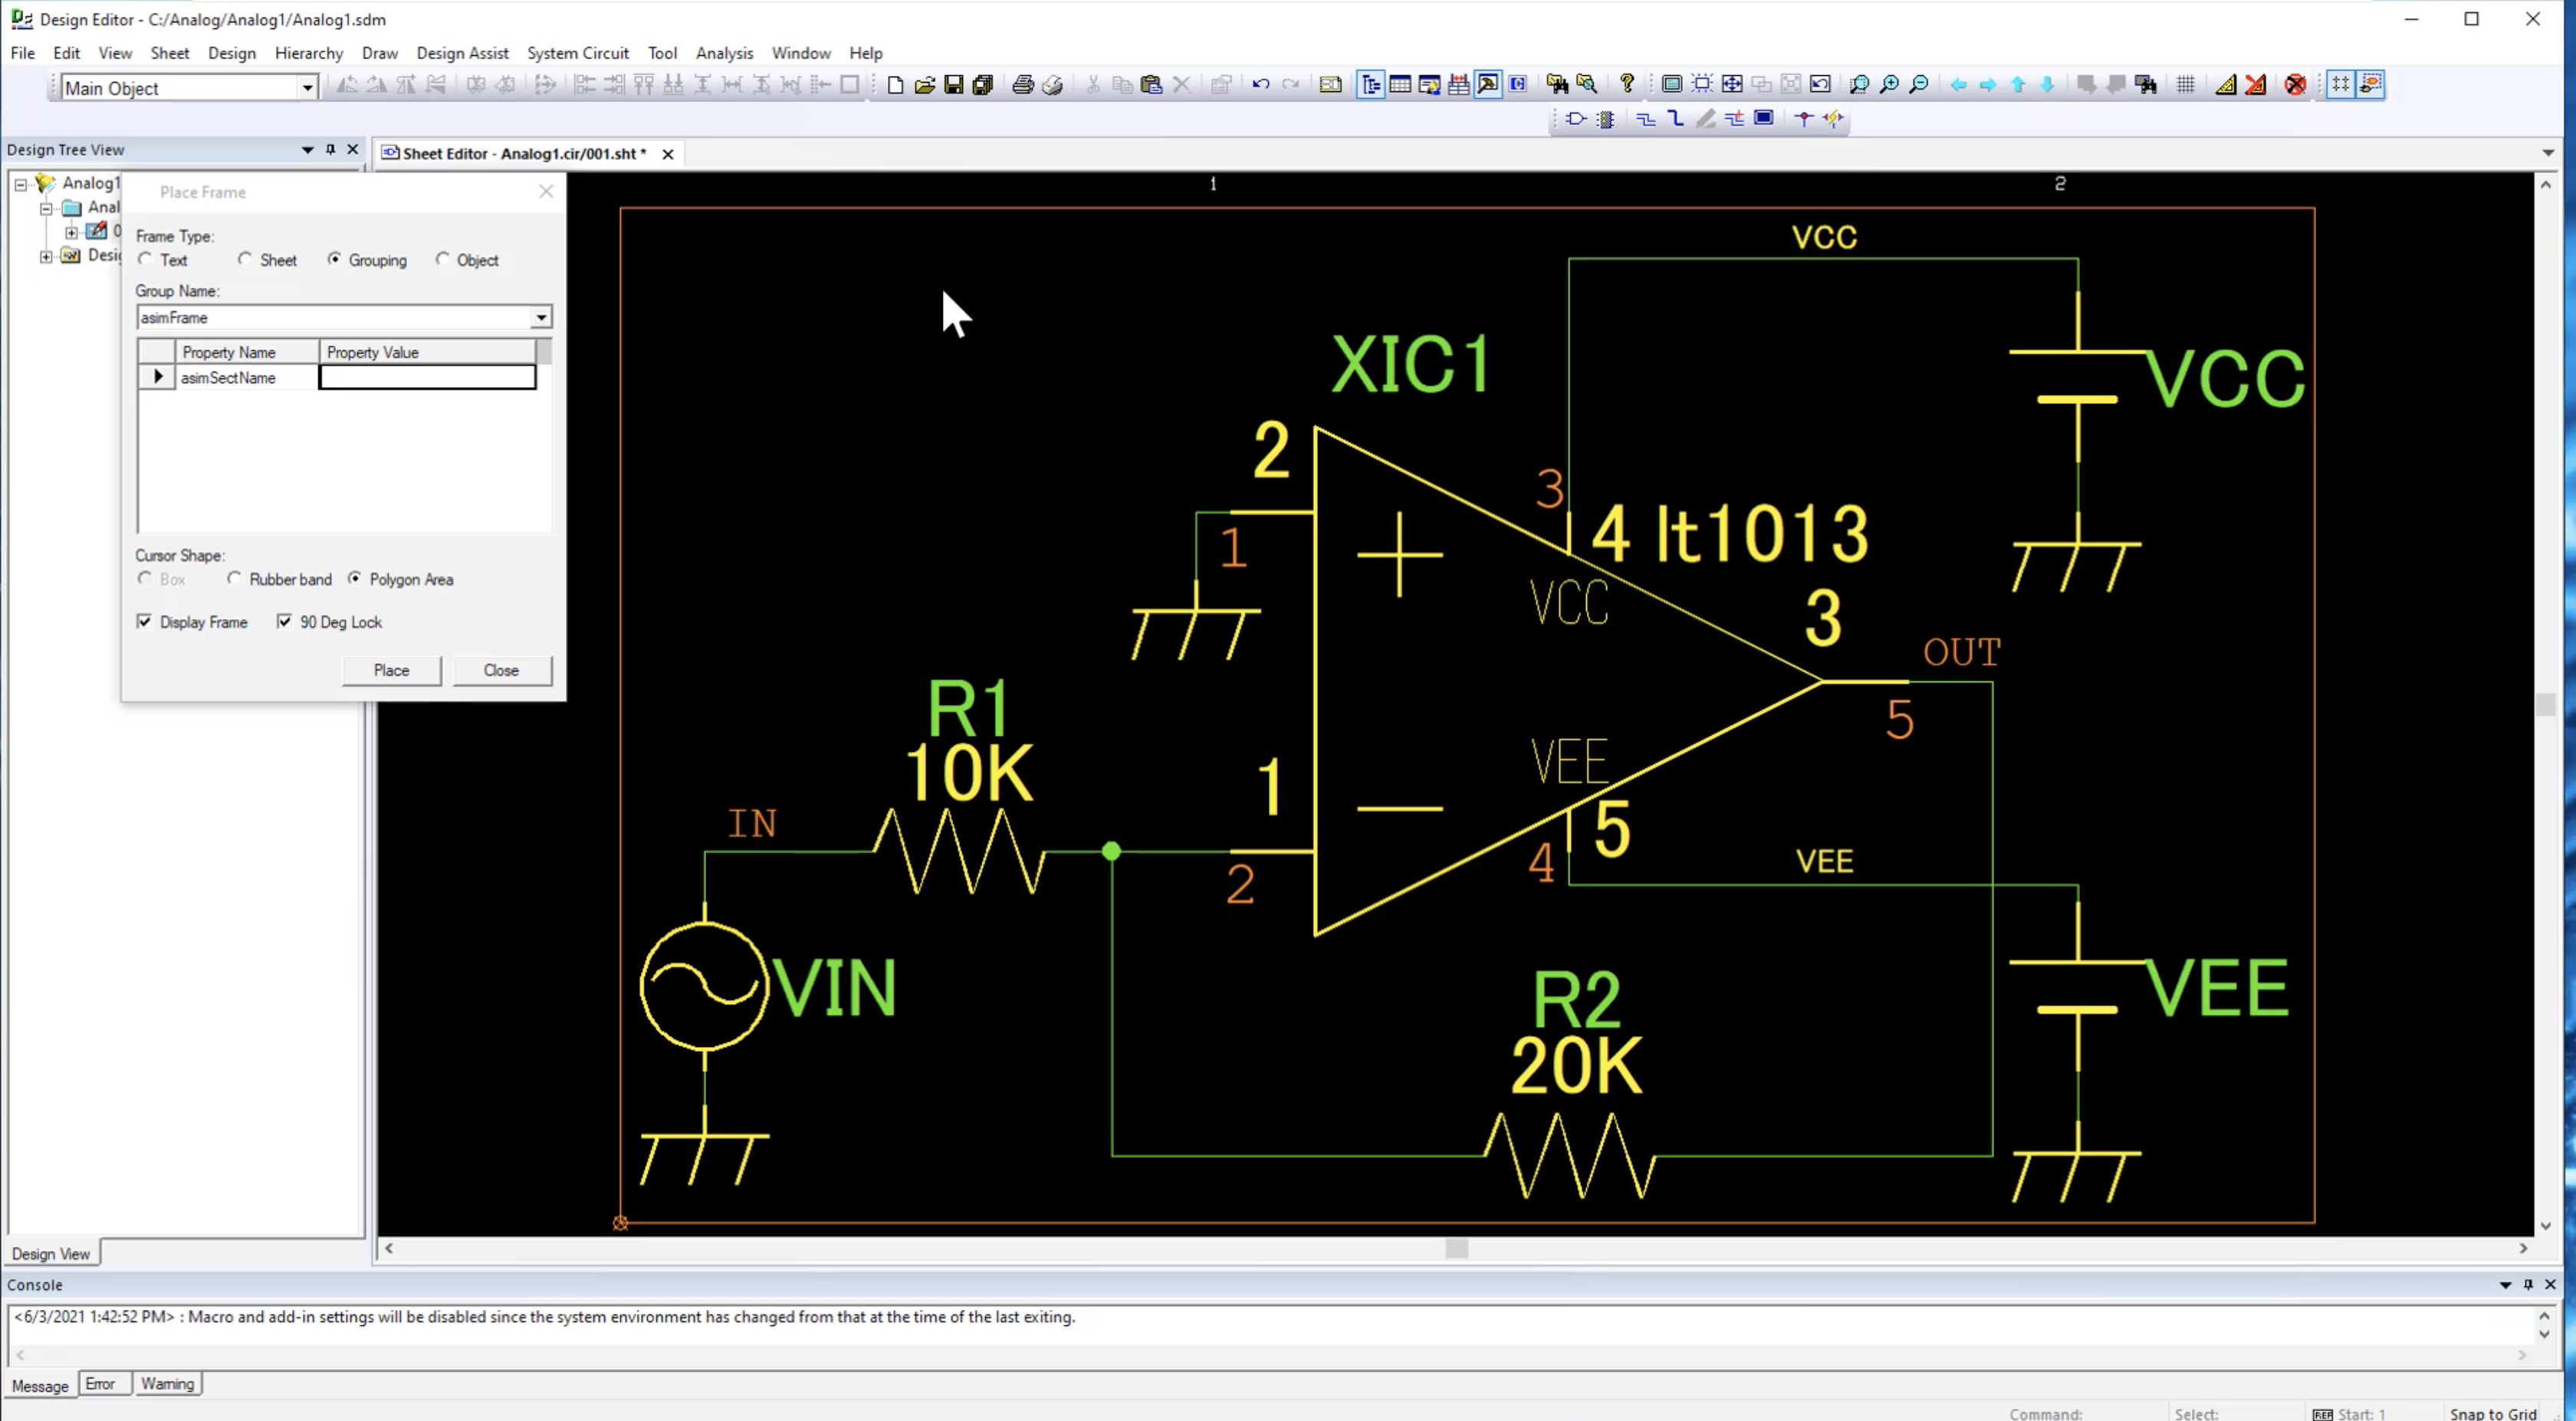The image size is (2576, 1421).
Task: Click the Save floppy-disk icon
Action: click(x=953, y=85)
